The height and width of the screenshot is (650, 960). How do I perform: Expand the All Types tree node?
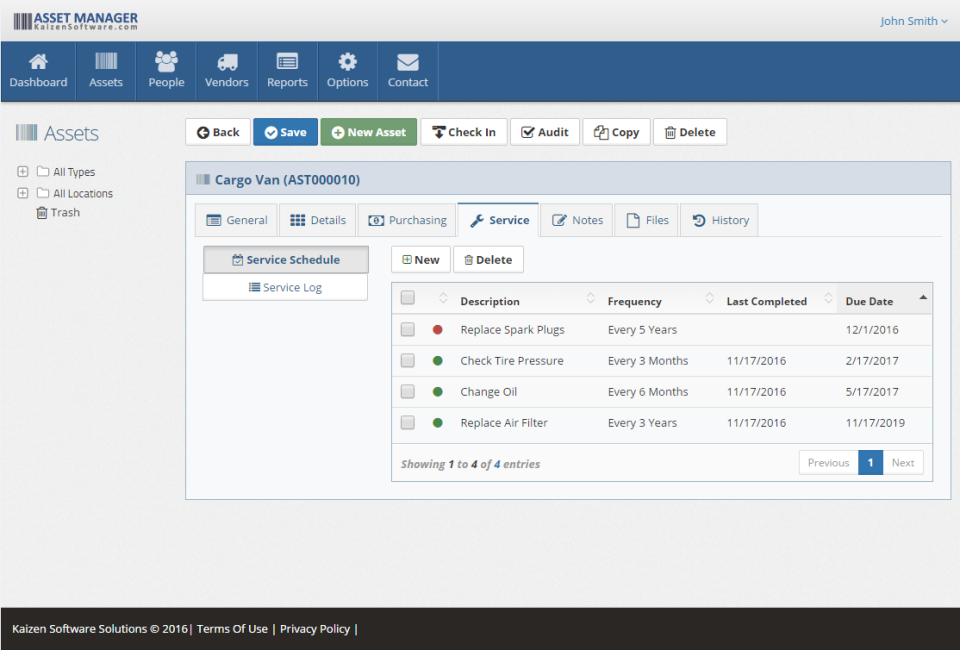coord(22,172)
